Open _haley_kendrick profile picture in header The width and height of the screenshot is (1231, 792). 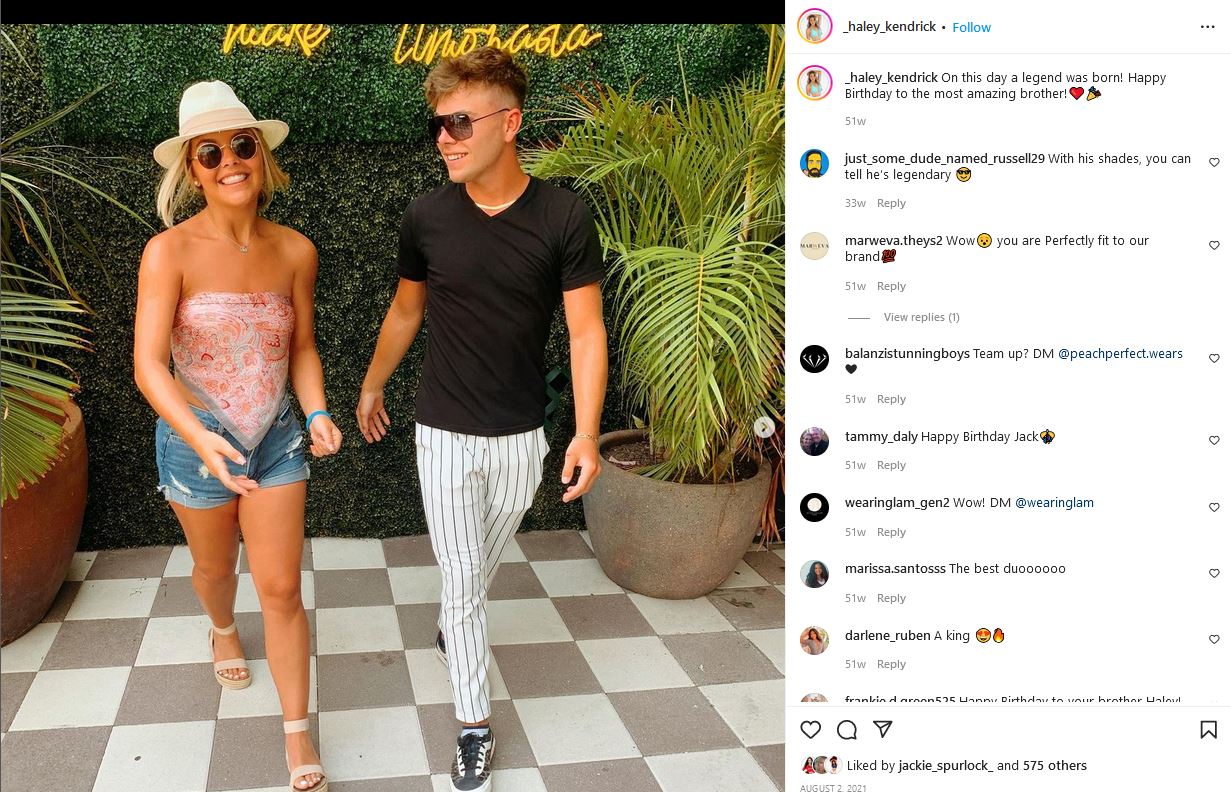pos(815,27)
